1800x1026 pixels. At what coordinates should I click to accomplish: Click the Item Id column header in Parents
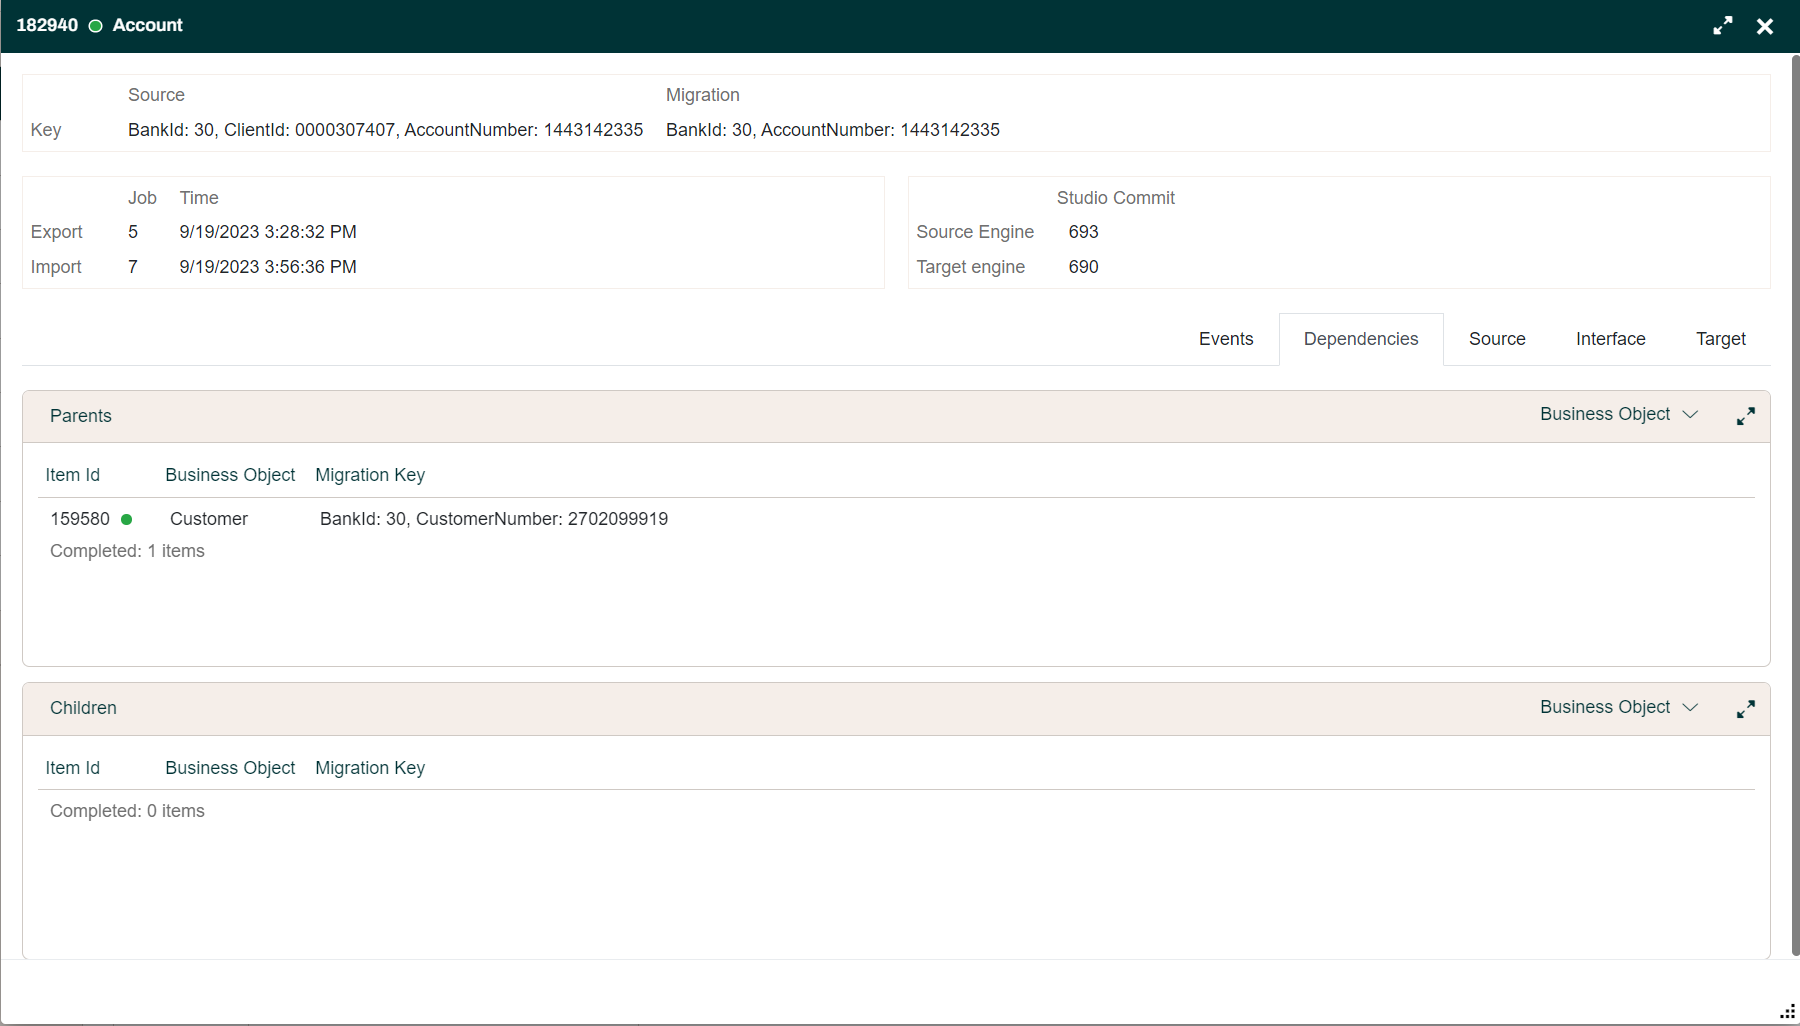(72, 475)
